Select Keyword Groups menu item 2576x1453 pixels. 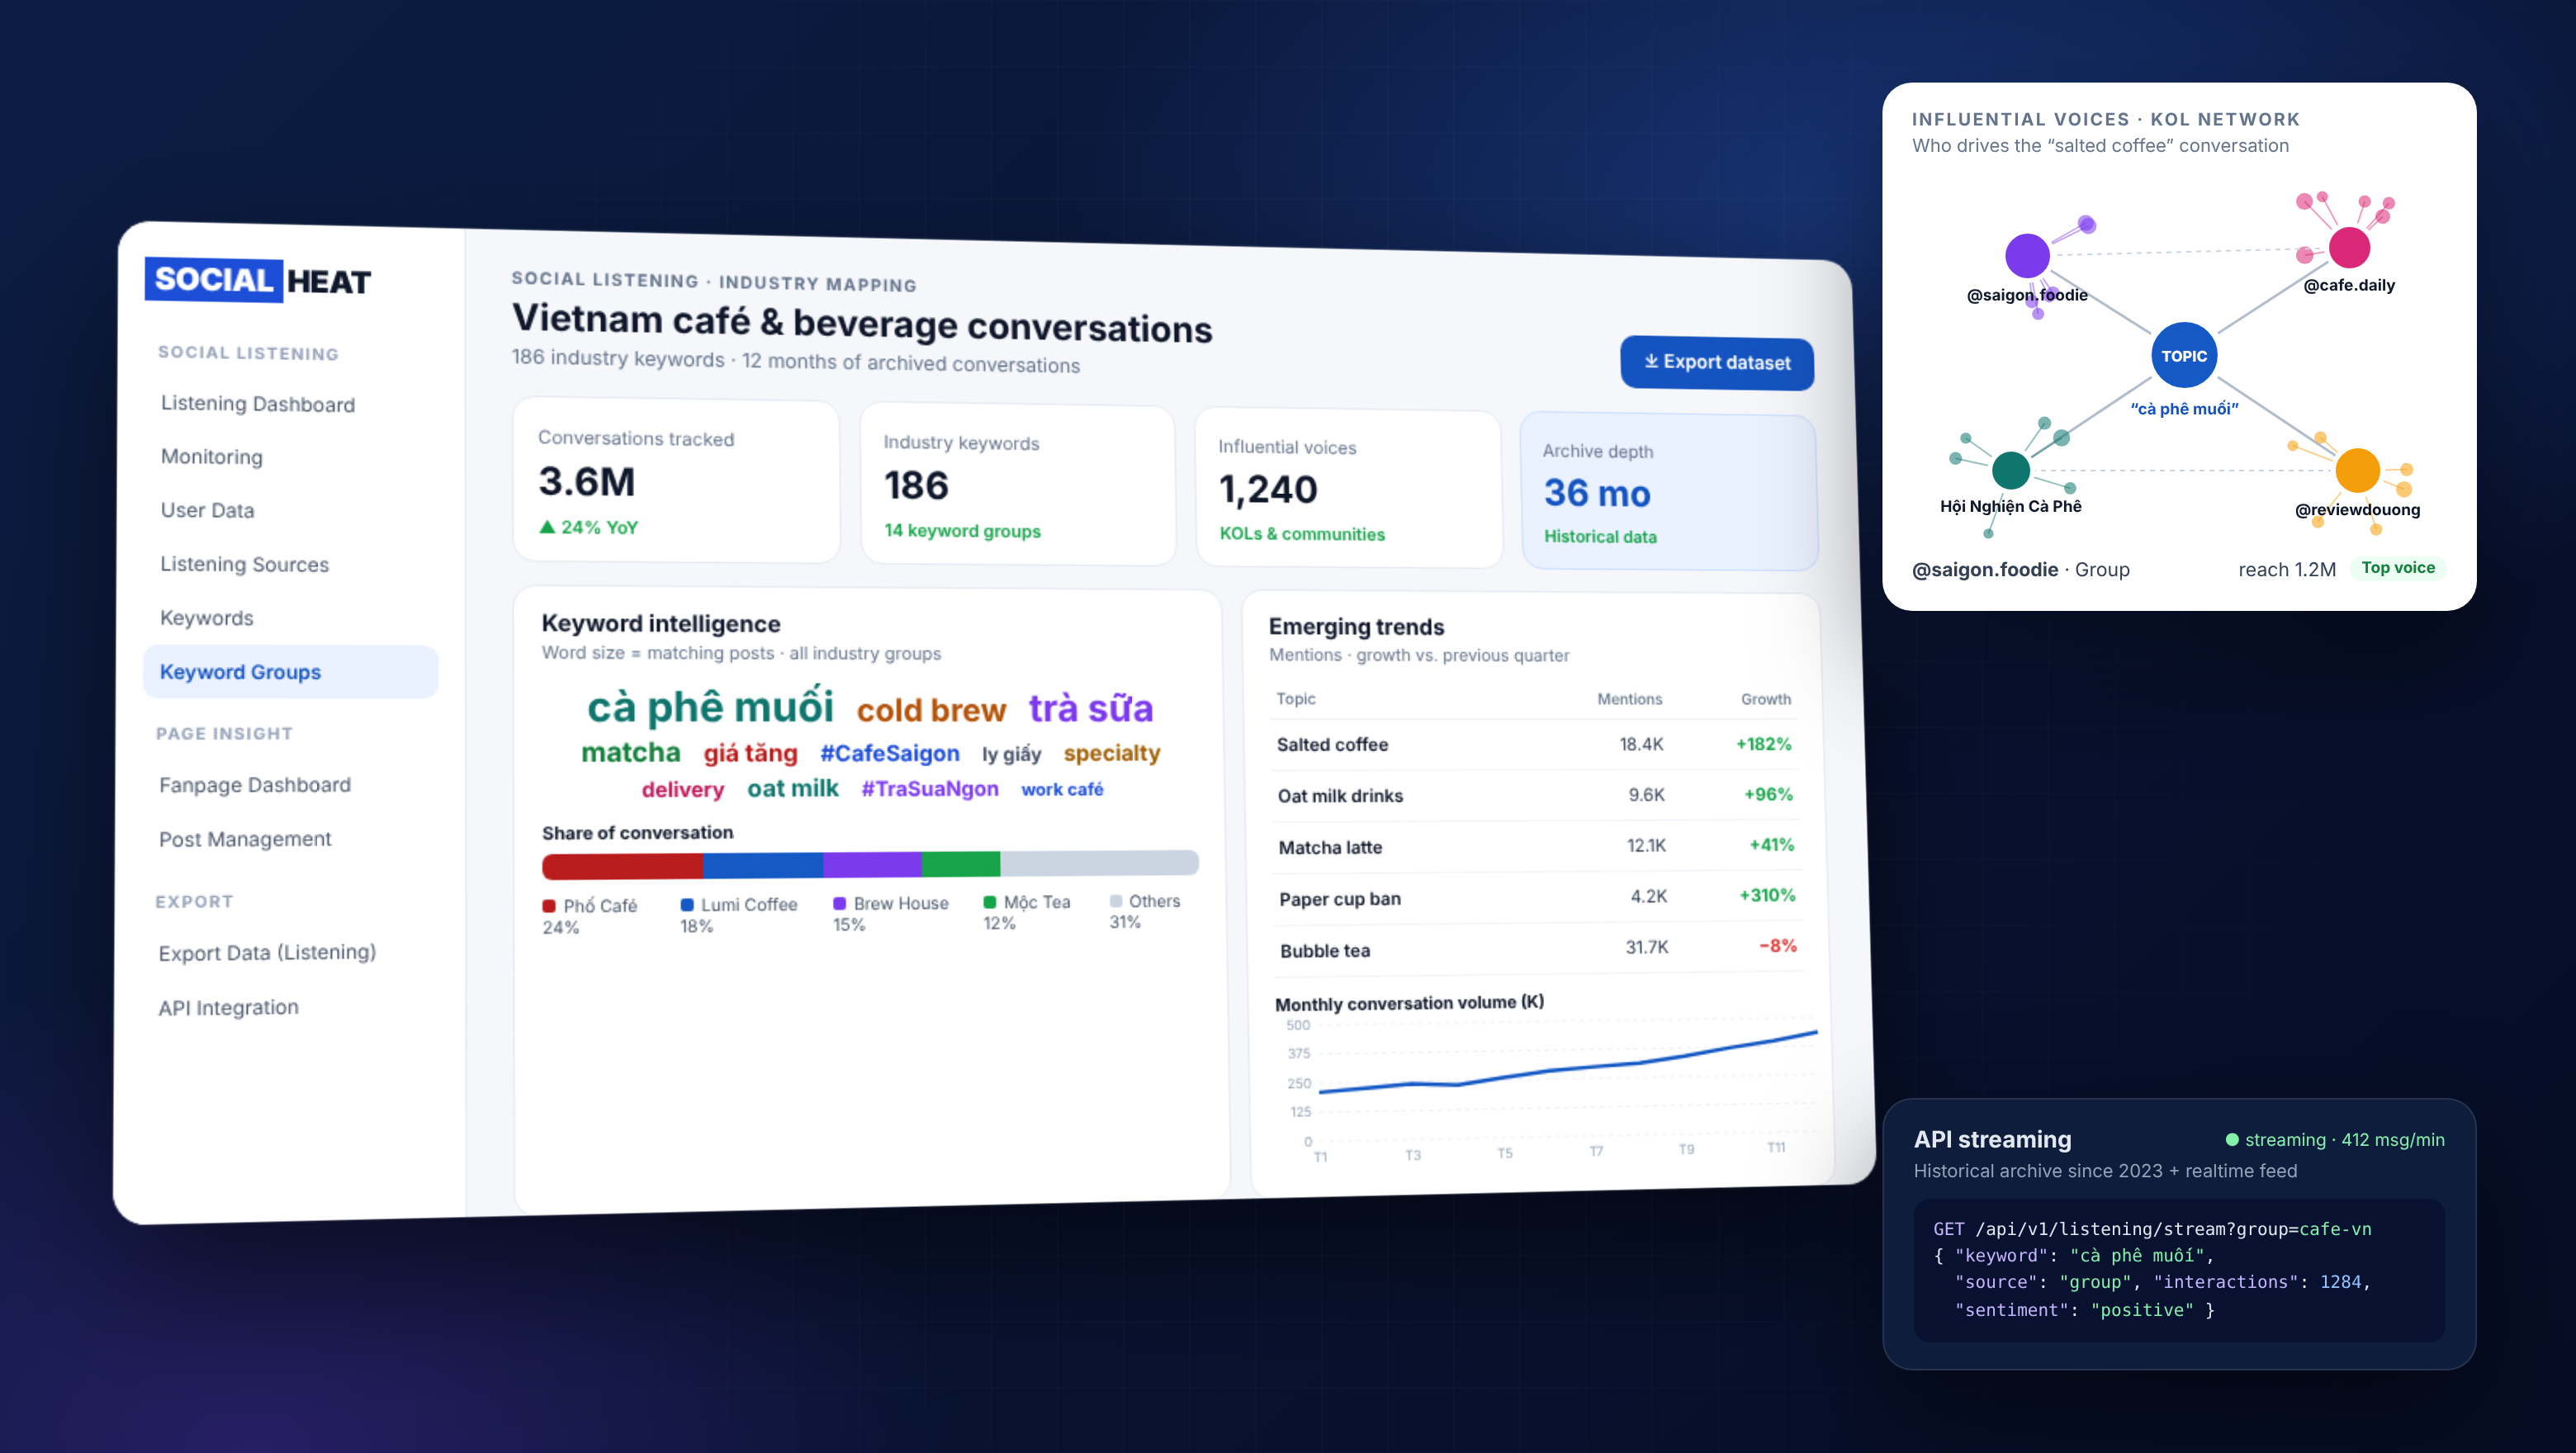pyautogui.click(x=290, y=672)
